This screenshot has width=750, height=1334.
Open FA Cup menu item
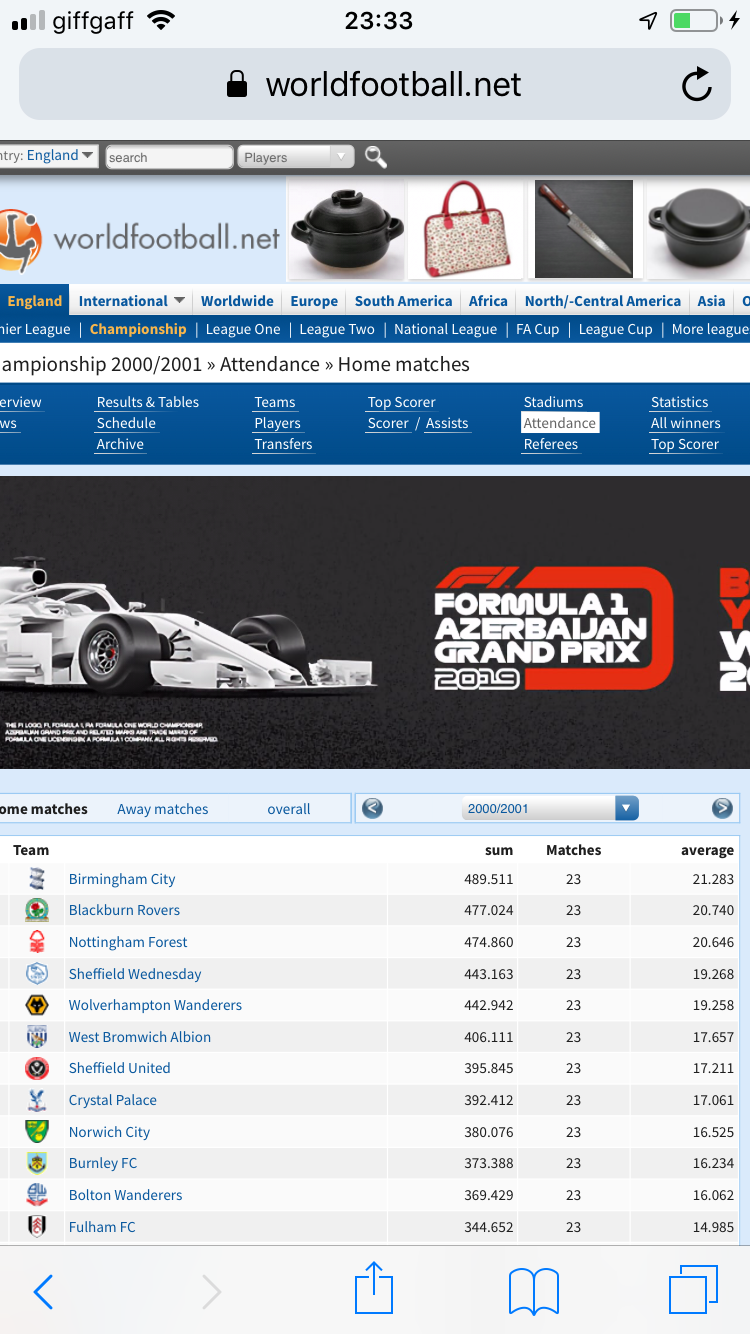point(537,329)
